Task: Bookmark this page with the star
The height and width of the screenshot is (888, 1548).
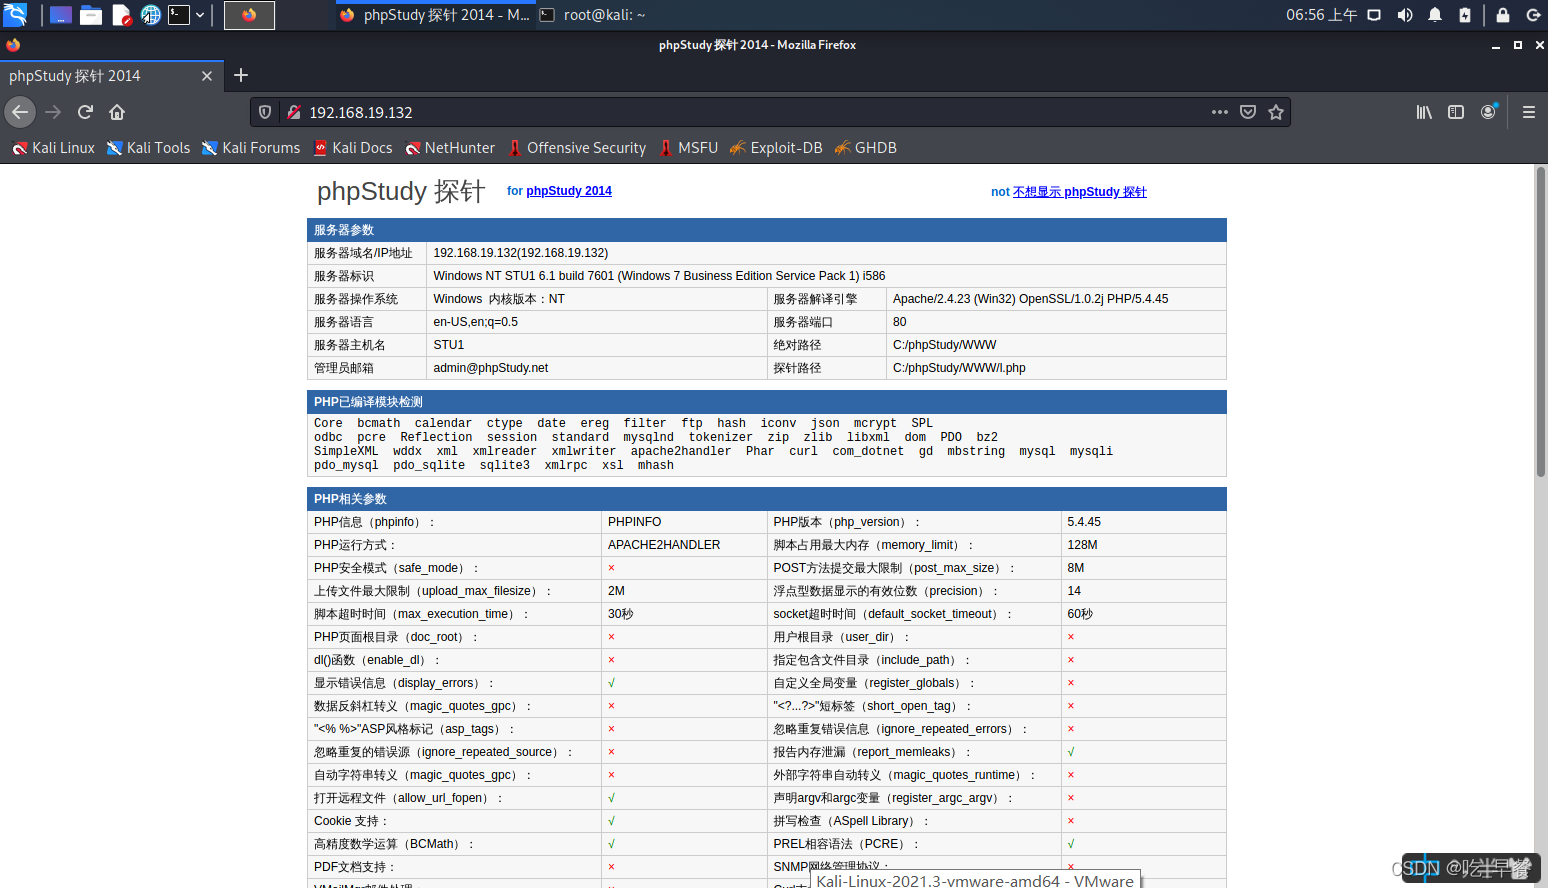Action: pyautogui.click(x=1276, y=112)
